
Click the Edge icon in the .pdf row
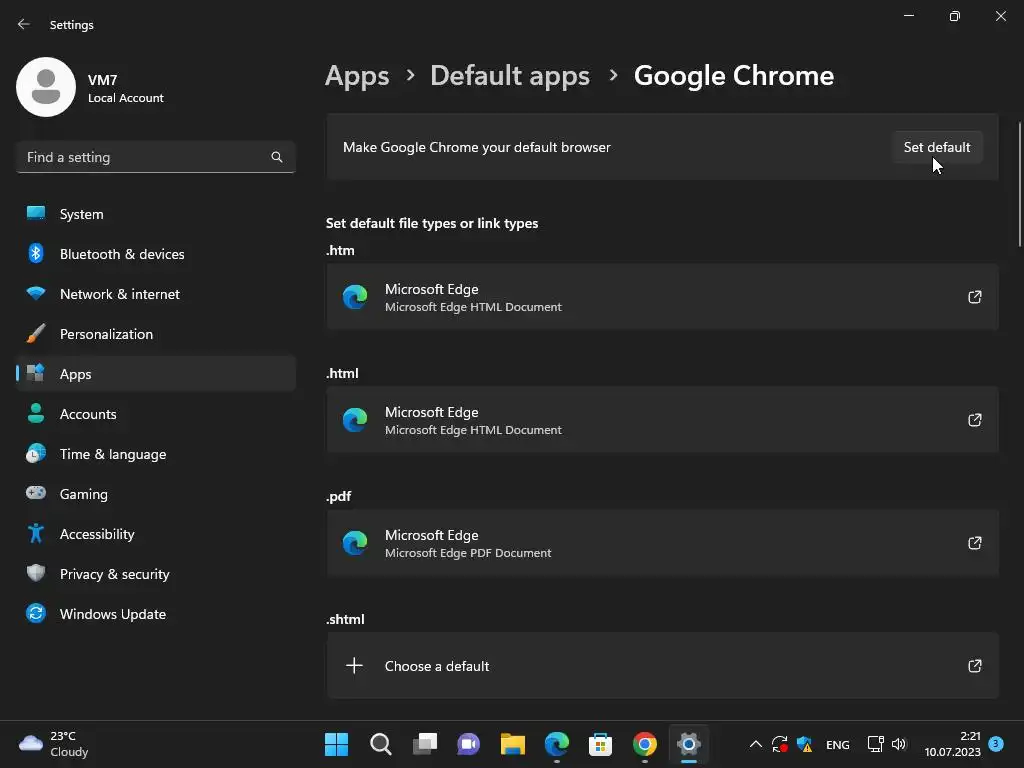355,543
